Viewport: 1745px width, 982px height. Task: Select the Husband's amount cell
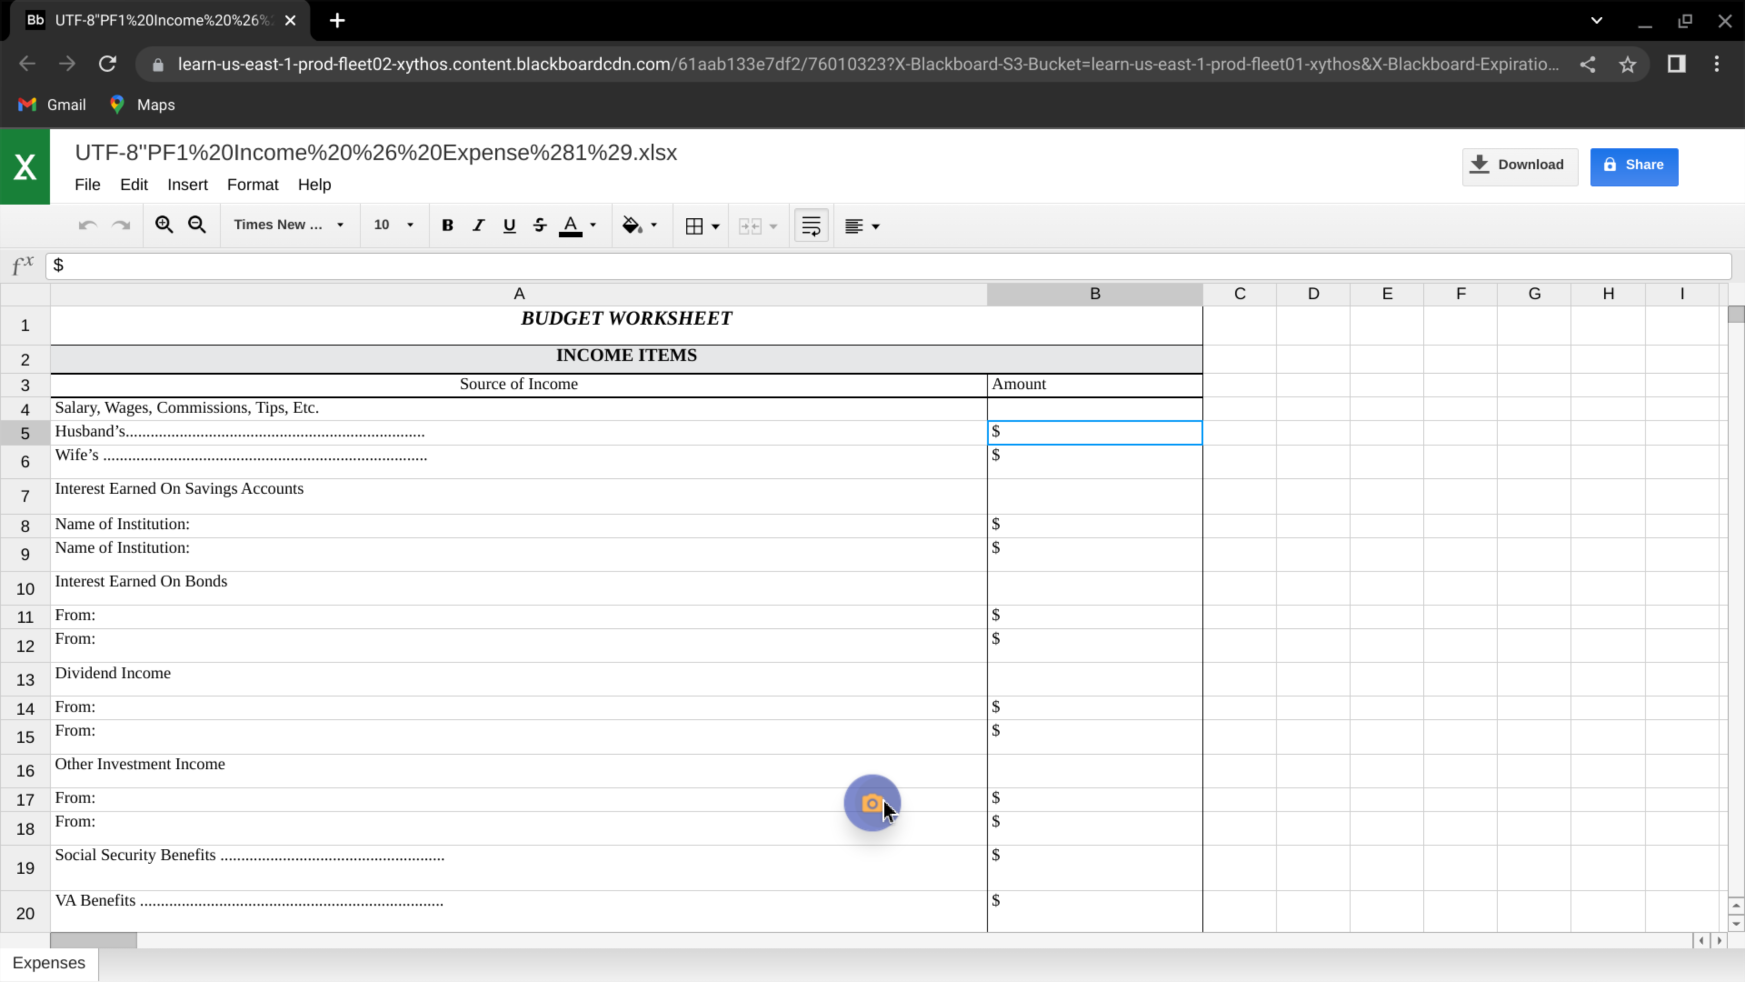click(x=1095, y=433)
